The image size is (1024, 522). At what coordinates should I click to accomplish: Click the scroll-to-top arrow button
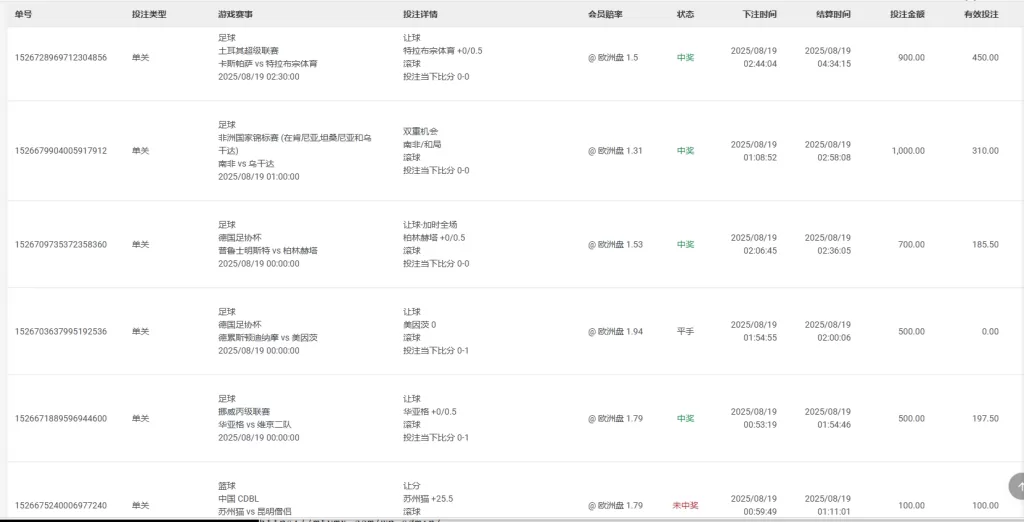1016,487
